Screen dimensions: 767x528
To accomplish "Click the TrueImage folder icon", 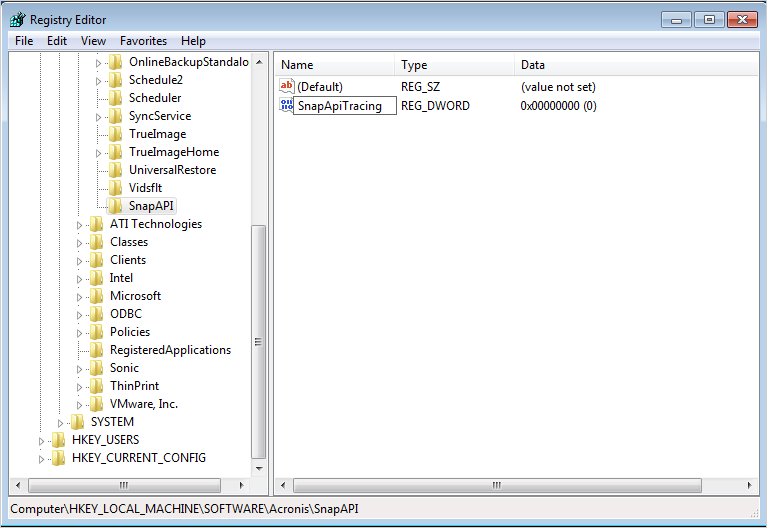I will [116, 134].
